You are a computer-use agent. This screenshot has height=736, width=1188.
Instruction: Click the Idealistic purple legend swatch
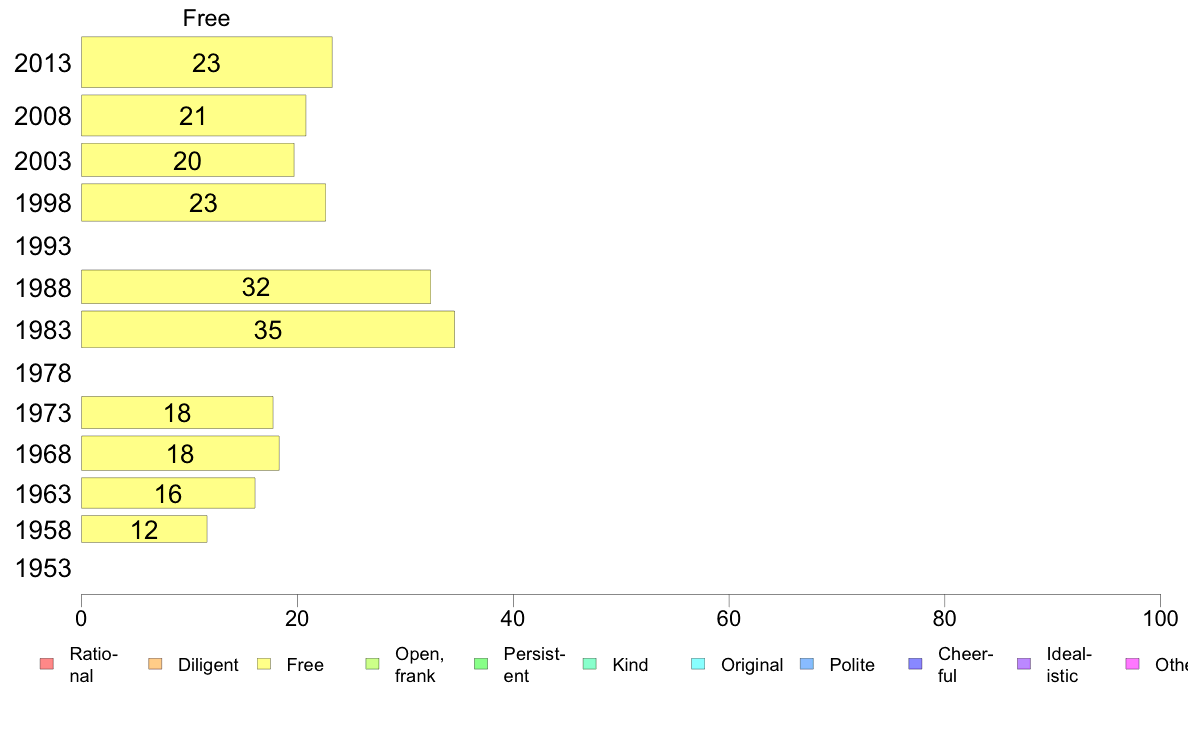1024,664
